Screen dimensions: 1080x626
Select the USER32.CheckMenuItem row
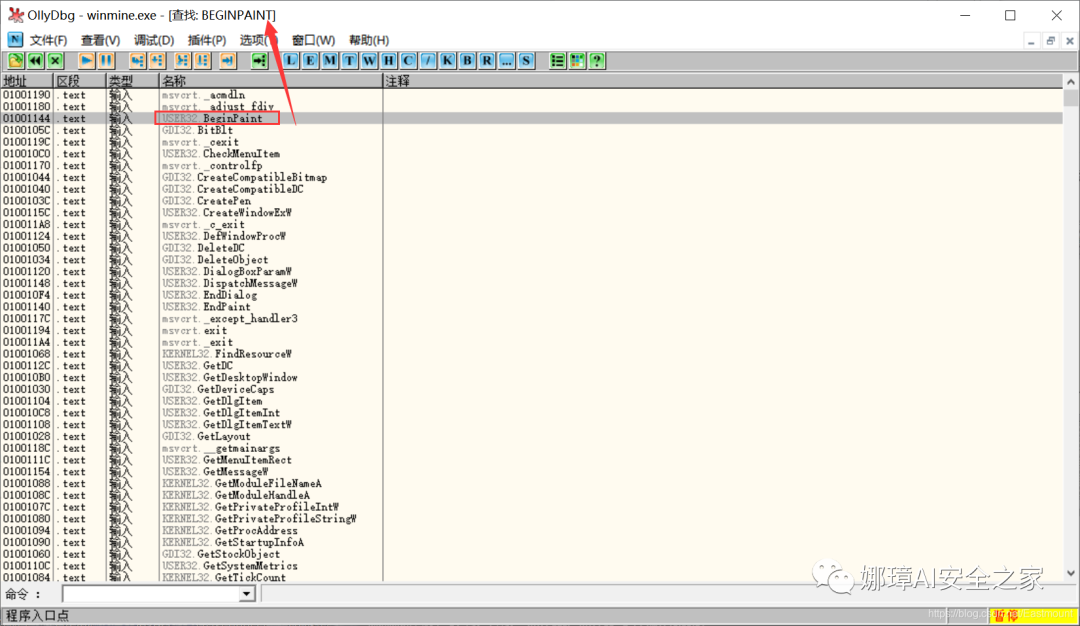point(532,154)
